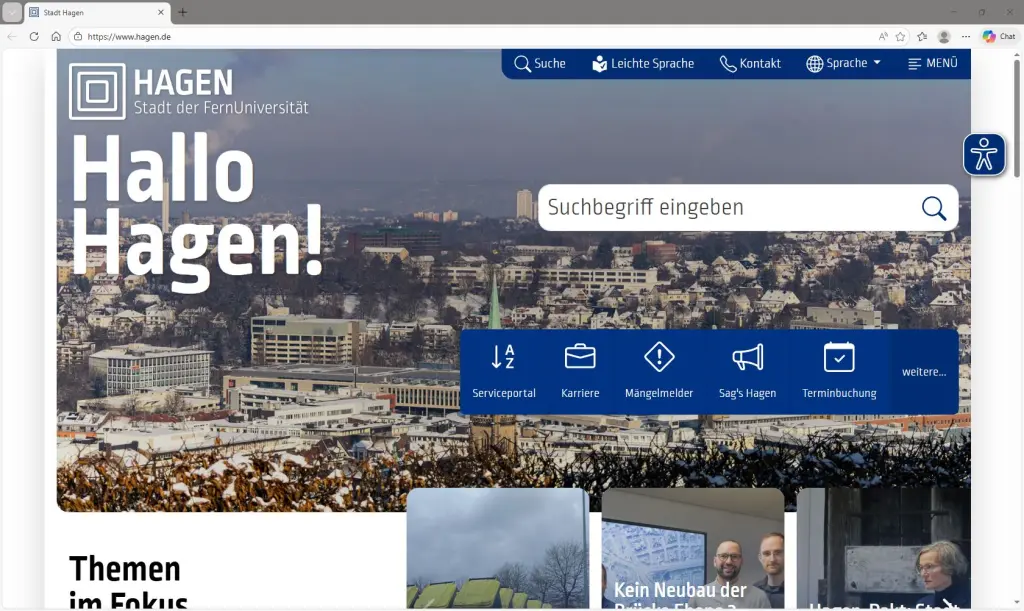
Task: Open the browser ellipsis settings menu
Action: click(966, 36)
